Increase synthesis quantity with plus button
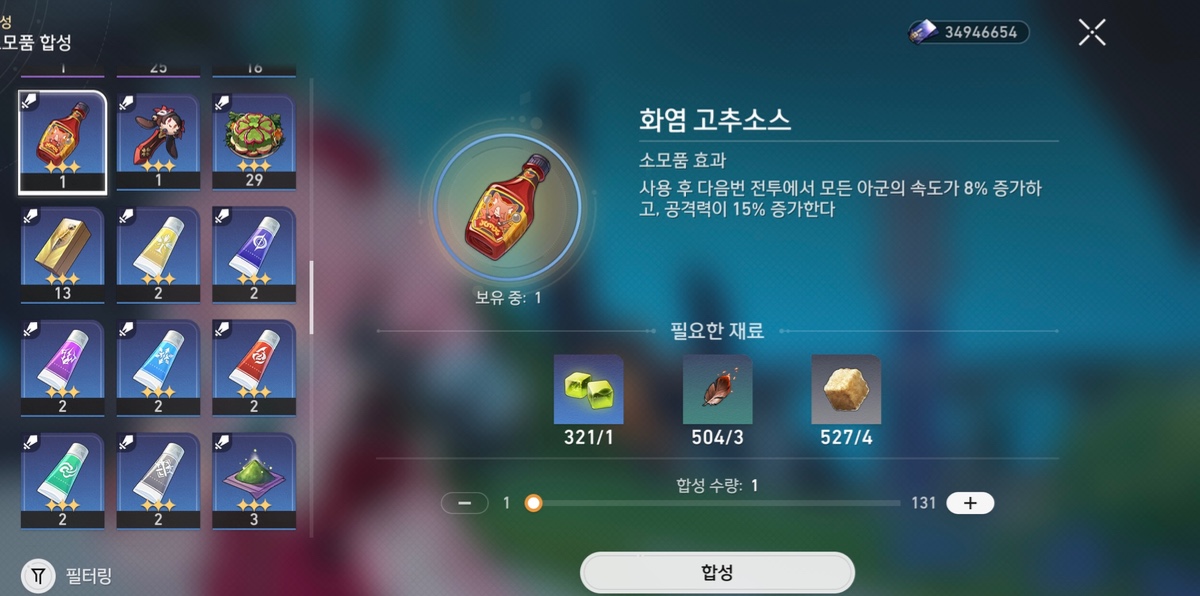This screenshot has width=1200, height=596. coord(970,503)
